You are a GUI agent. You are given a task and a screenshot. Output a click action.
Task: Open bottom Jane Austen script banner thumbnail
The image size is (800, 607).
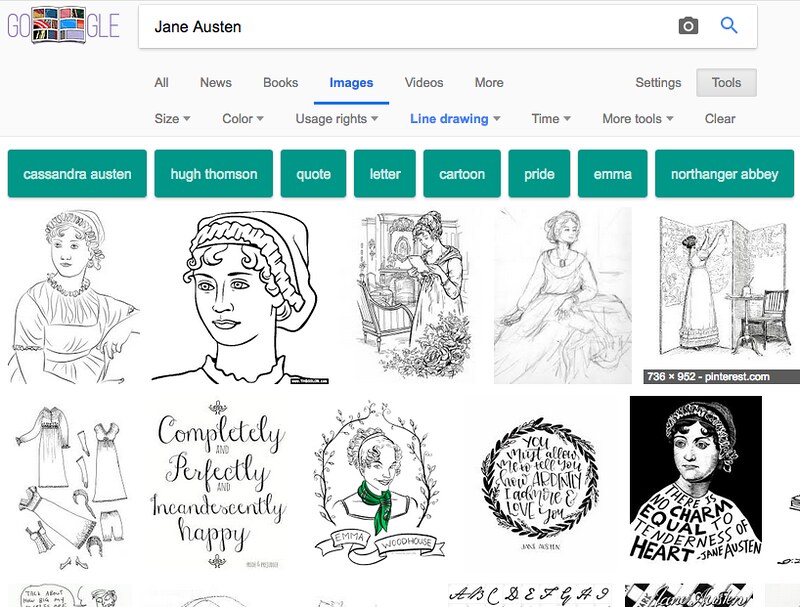(x=689, y=595)
